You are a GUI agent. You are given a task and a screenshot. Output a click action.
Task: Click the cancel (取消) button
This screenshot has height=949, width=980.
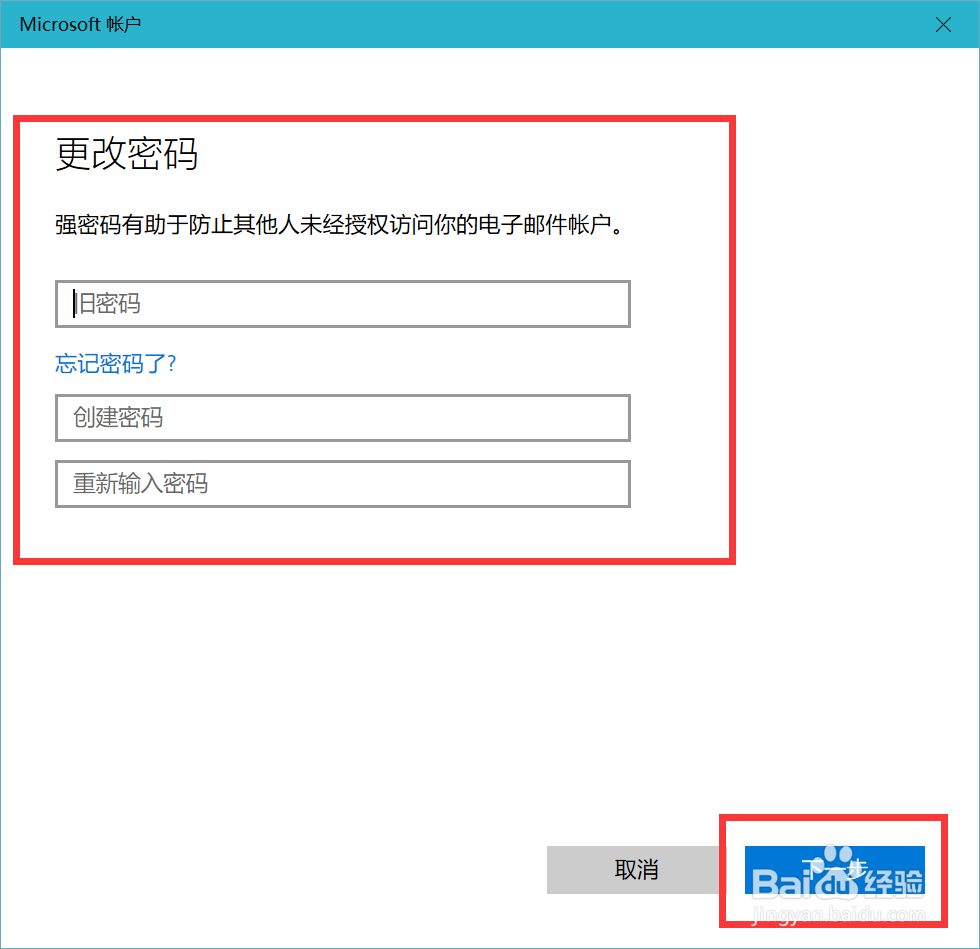click(636, 870)
